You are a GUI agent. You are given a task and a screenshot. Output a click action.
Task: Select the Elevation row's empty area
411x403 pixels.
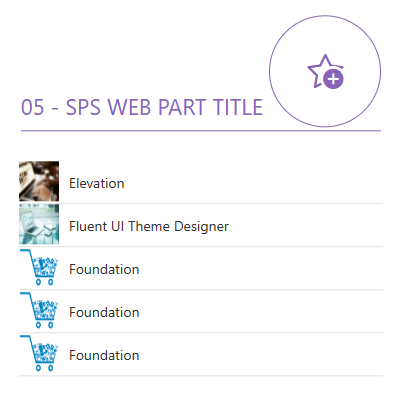click(253, 182)
